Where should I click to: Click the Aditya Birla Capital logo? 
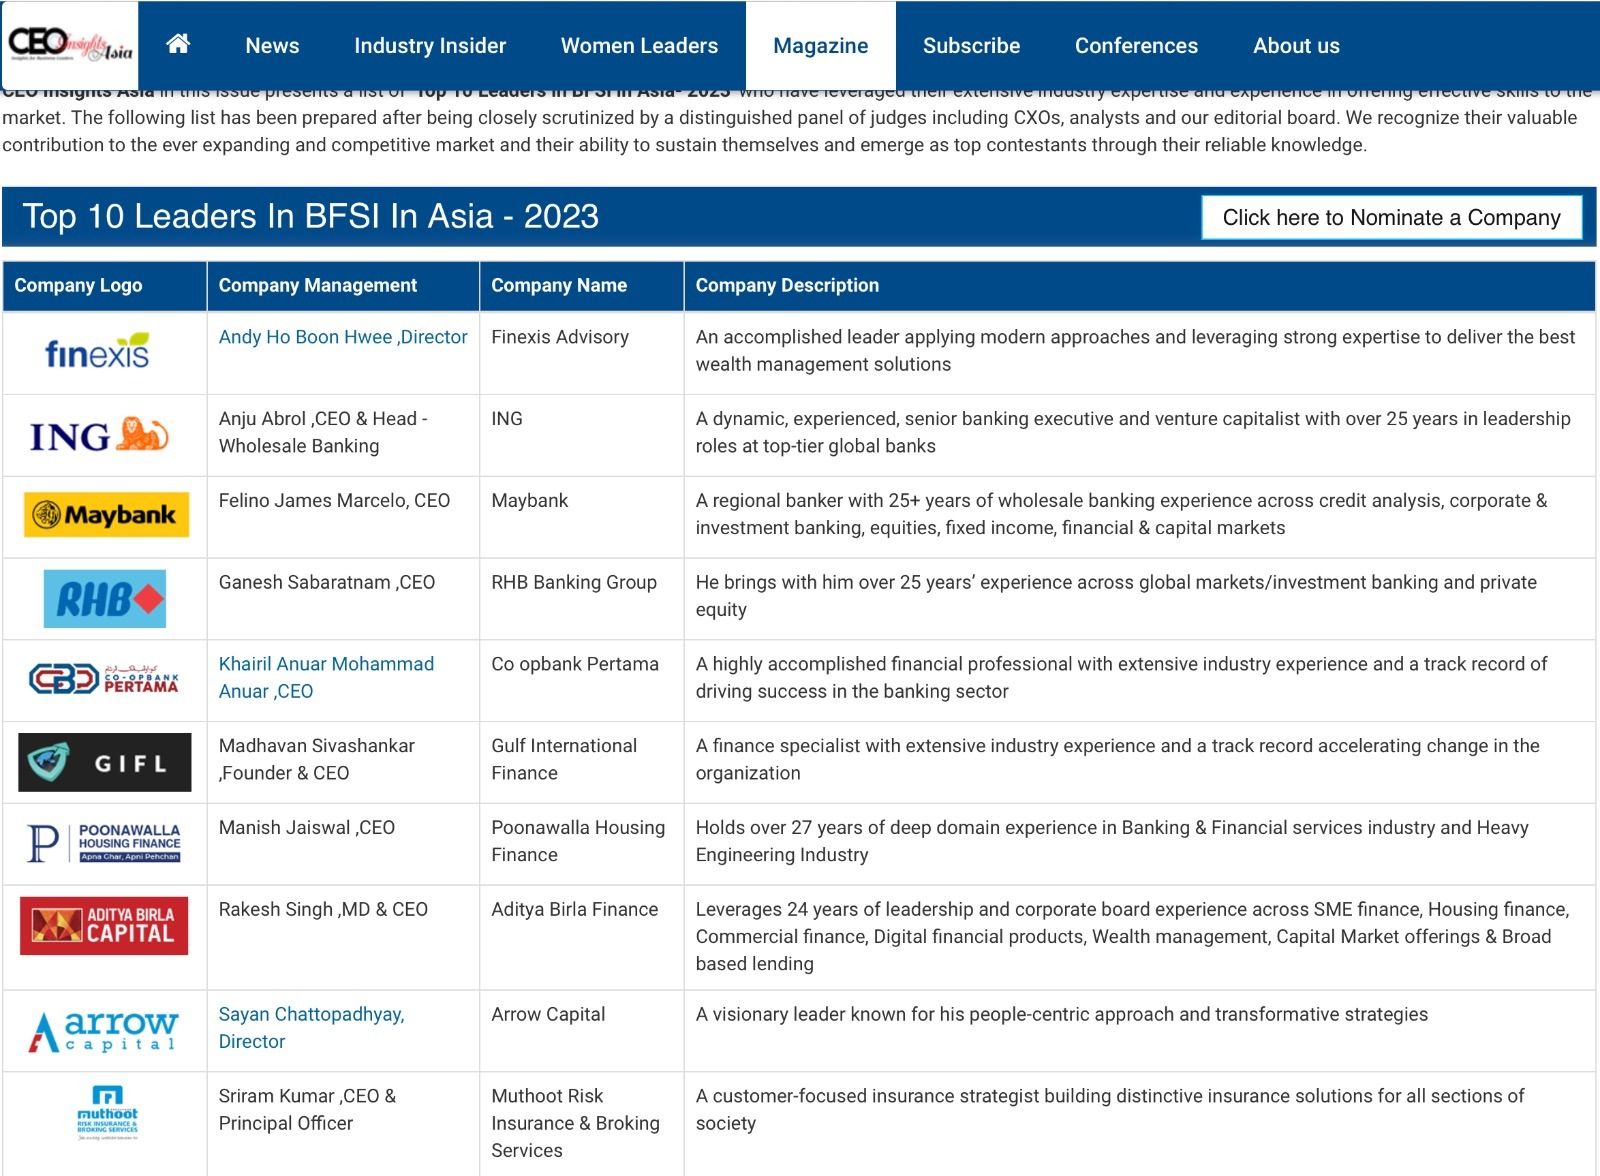pyautogui.click(x=104, y=925)
